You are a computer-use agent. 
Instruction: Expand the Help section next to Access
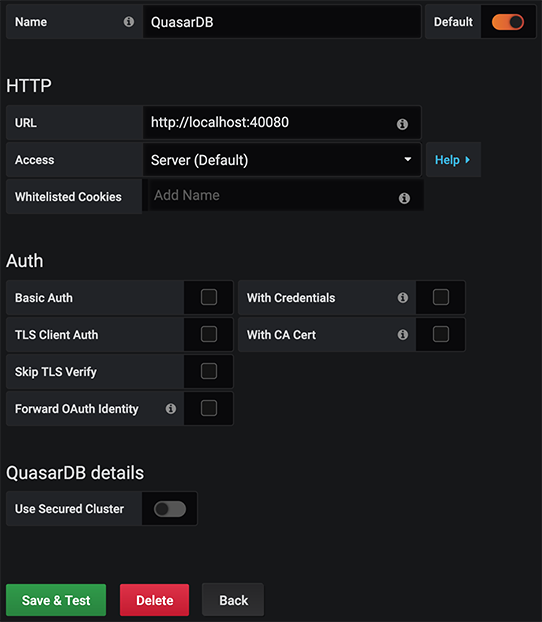[453, 160]
